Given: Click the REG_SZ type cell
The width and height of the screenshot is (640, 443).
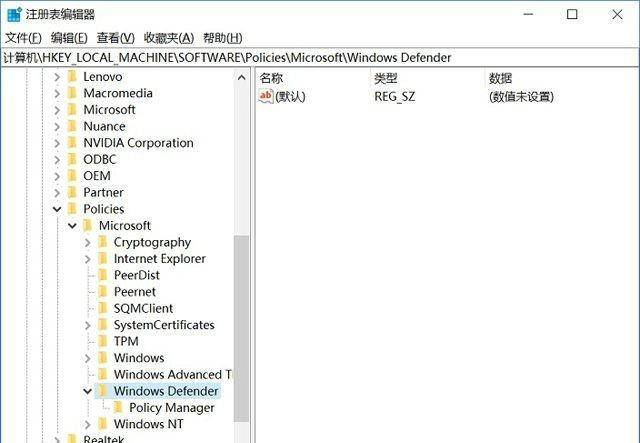Looking at the screenshot, I should point(395,97).
